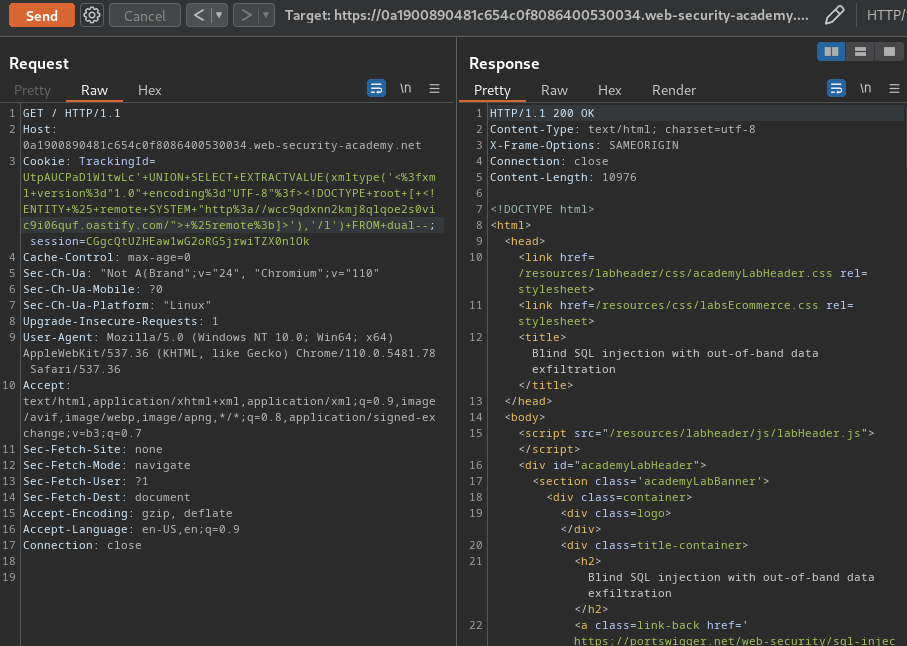Click the Content-Type response header
Viewport: 907px width, 646px height.
(x=622, y=130)
